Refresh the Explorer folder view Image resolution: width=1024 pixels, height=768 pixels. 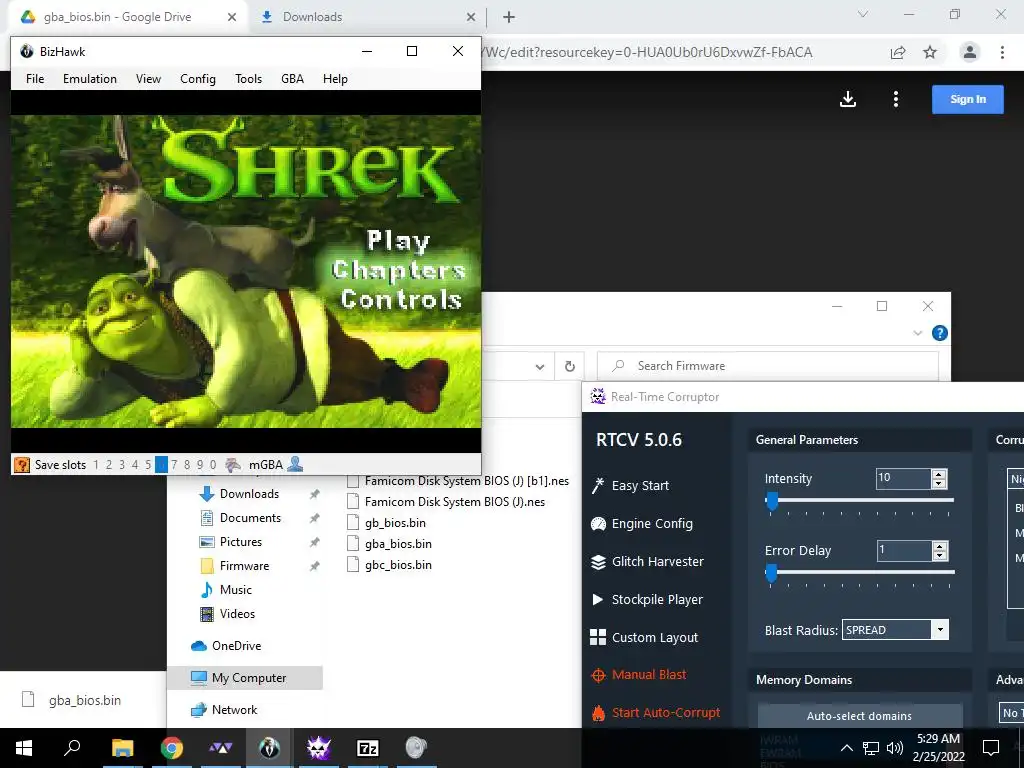(569, 366)
